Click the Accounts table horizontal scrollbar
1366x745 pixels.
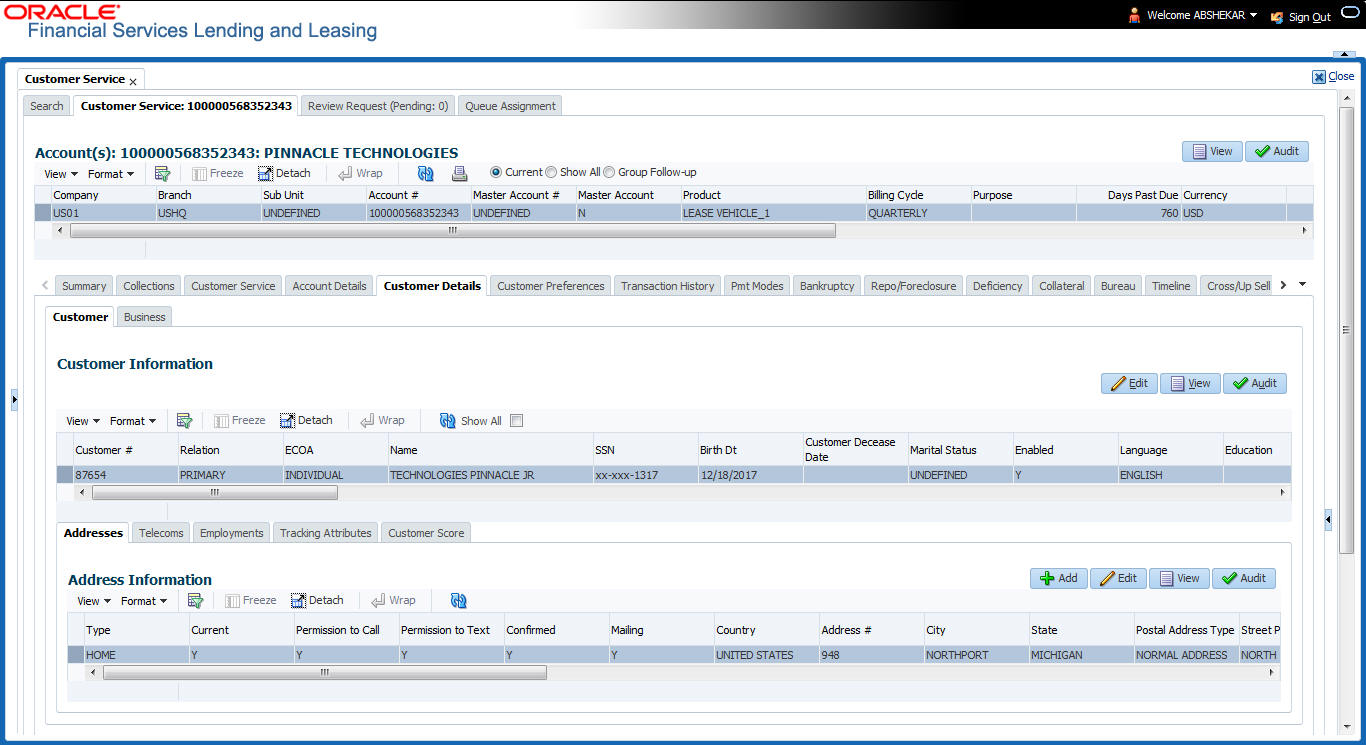click(452, 230)
